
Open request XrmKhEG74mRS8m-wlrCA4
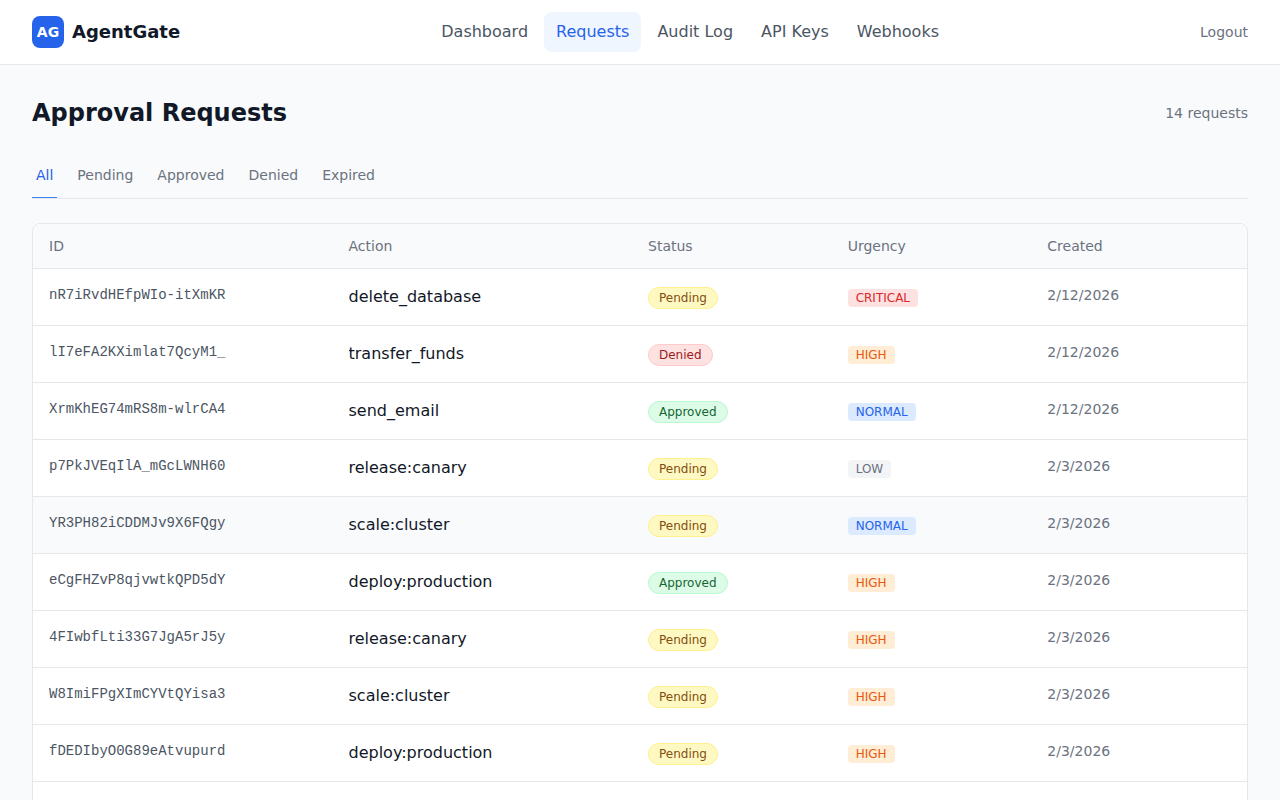pos(137,409)
